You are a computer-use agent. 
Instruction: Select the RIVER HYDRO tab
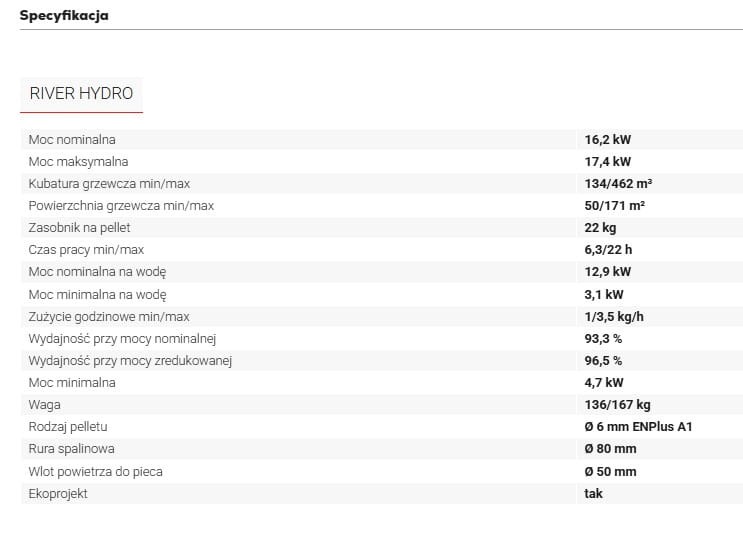pos(81,94)
